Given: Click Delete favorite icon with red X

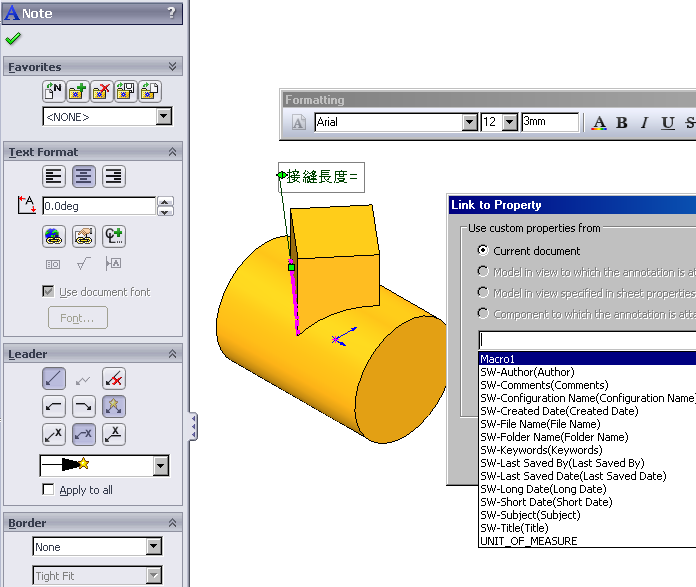Looking at the screenshot, I should (x=102, y=91).
